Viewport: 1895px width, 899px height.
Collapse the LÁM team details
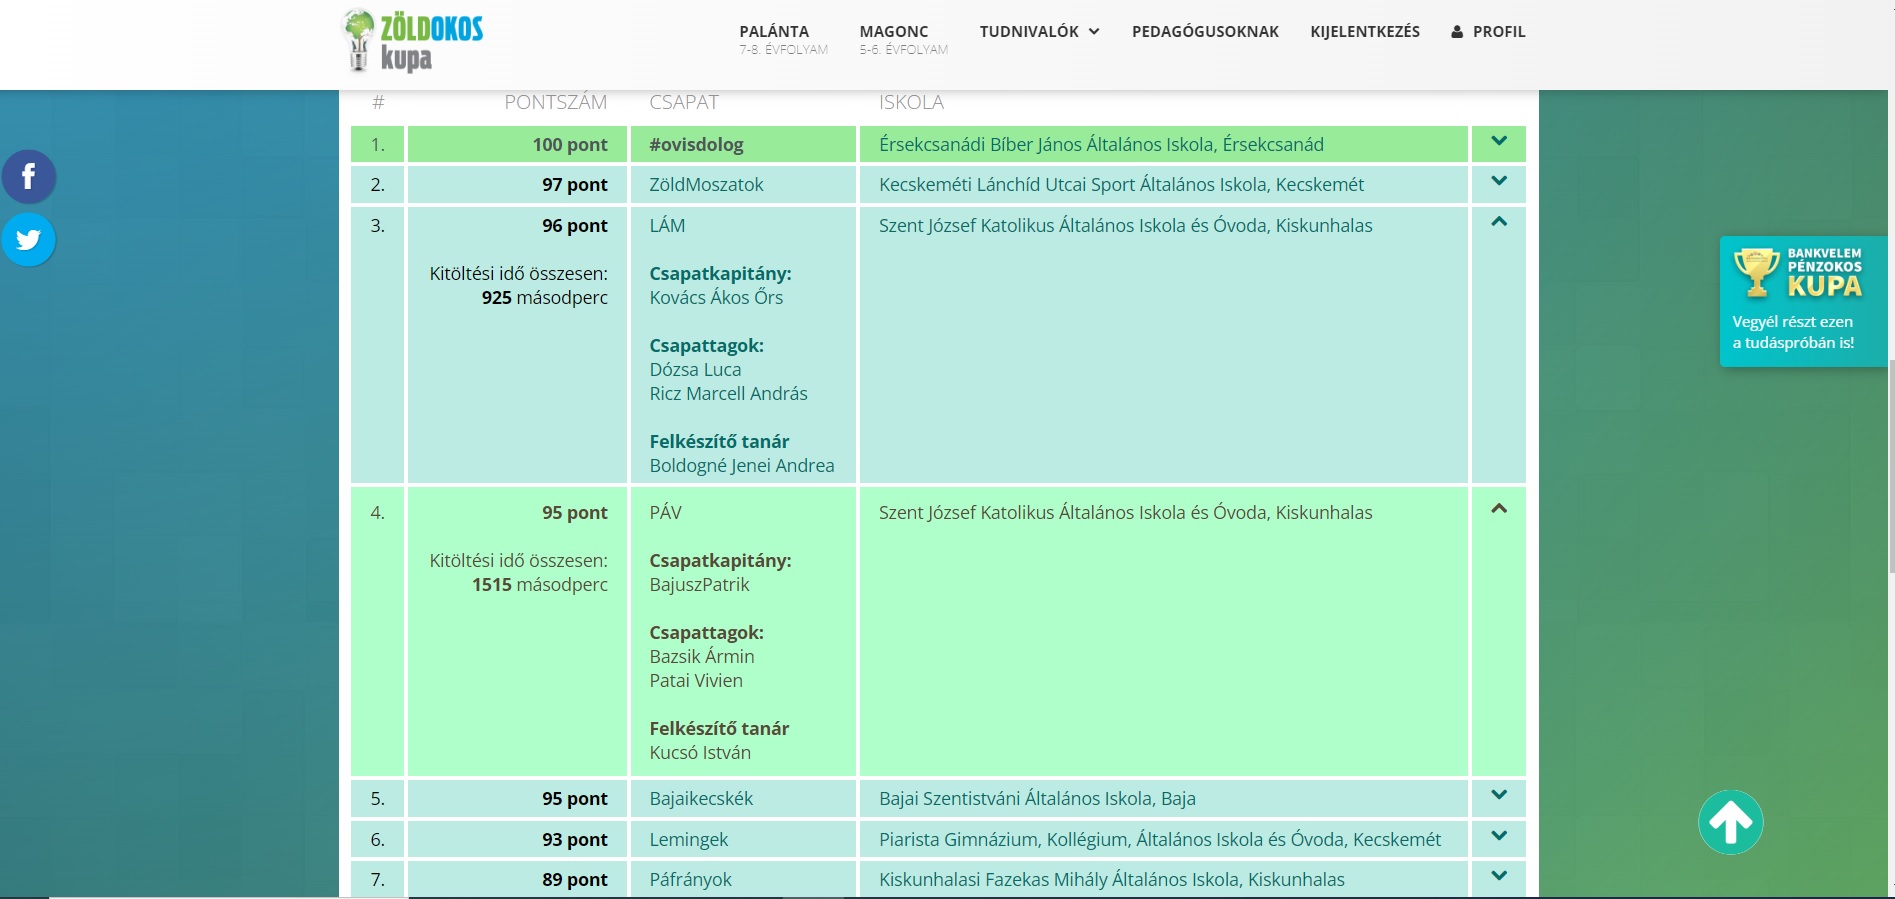[1498, 222]
